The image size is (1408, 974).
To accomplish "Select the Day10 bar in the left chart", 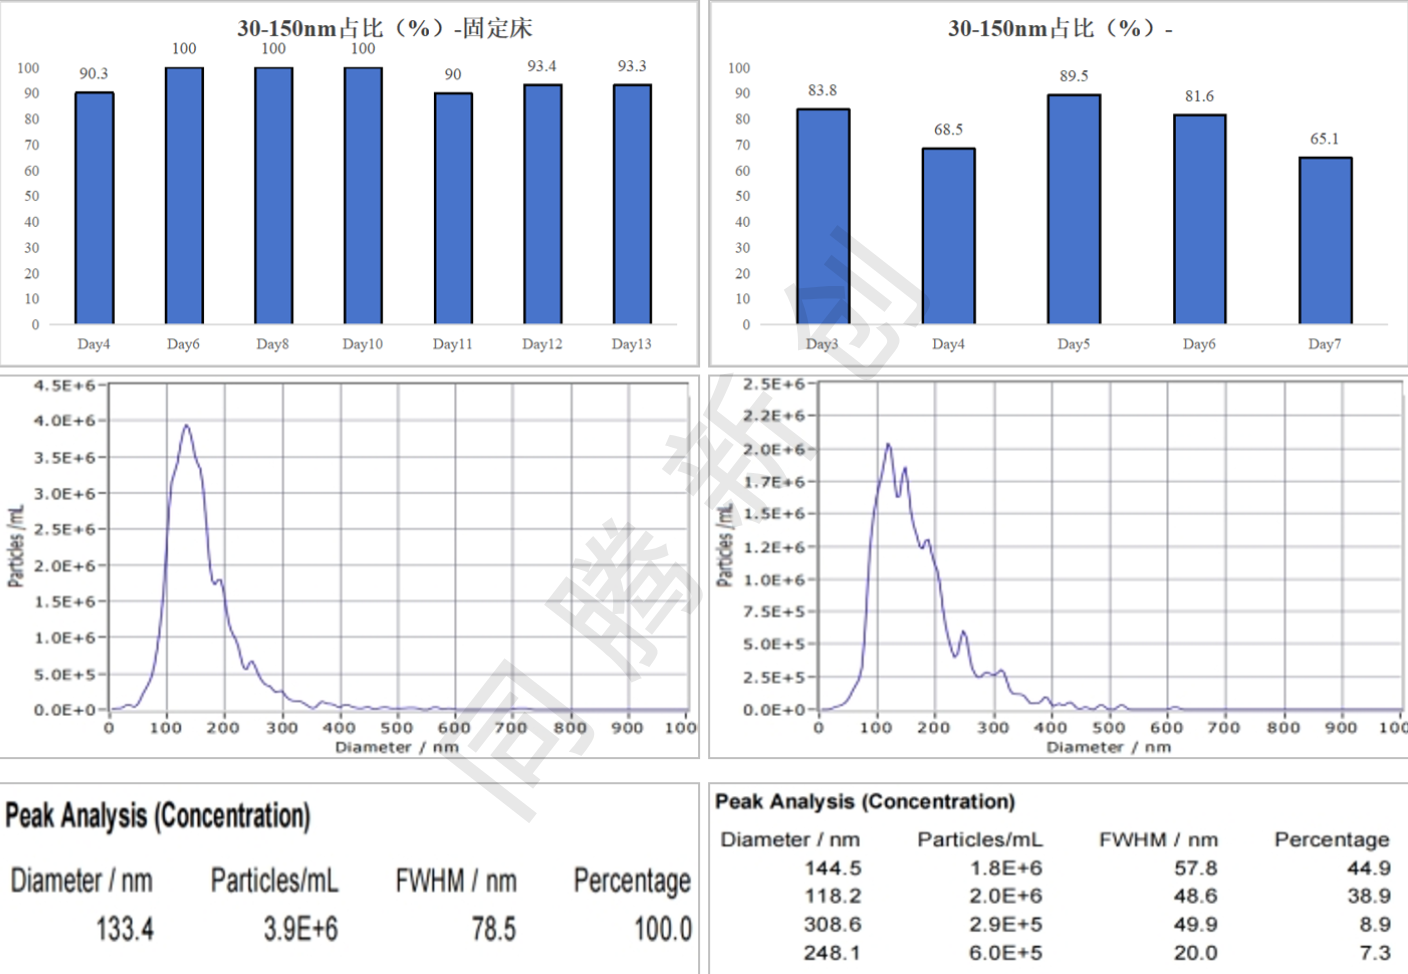I will (363, 196).
